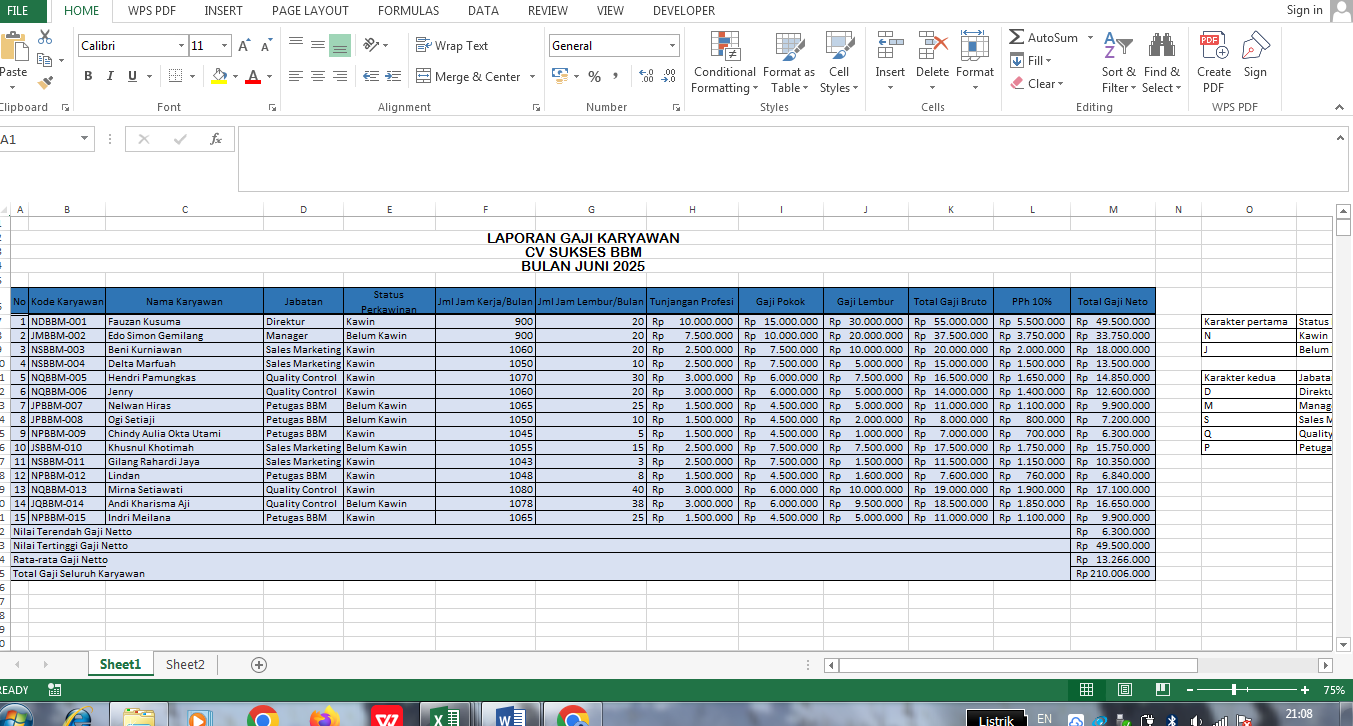
Task: Toggle Bottom Align (highlighted)
Action: pos(340,45)
